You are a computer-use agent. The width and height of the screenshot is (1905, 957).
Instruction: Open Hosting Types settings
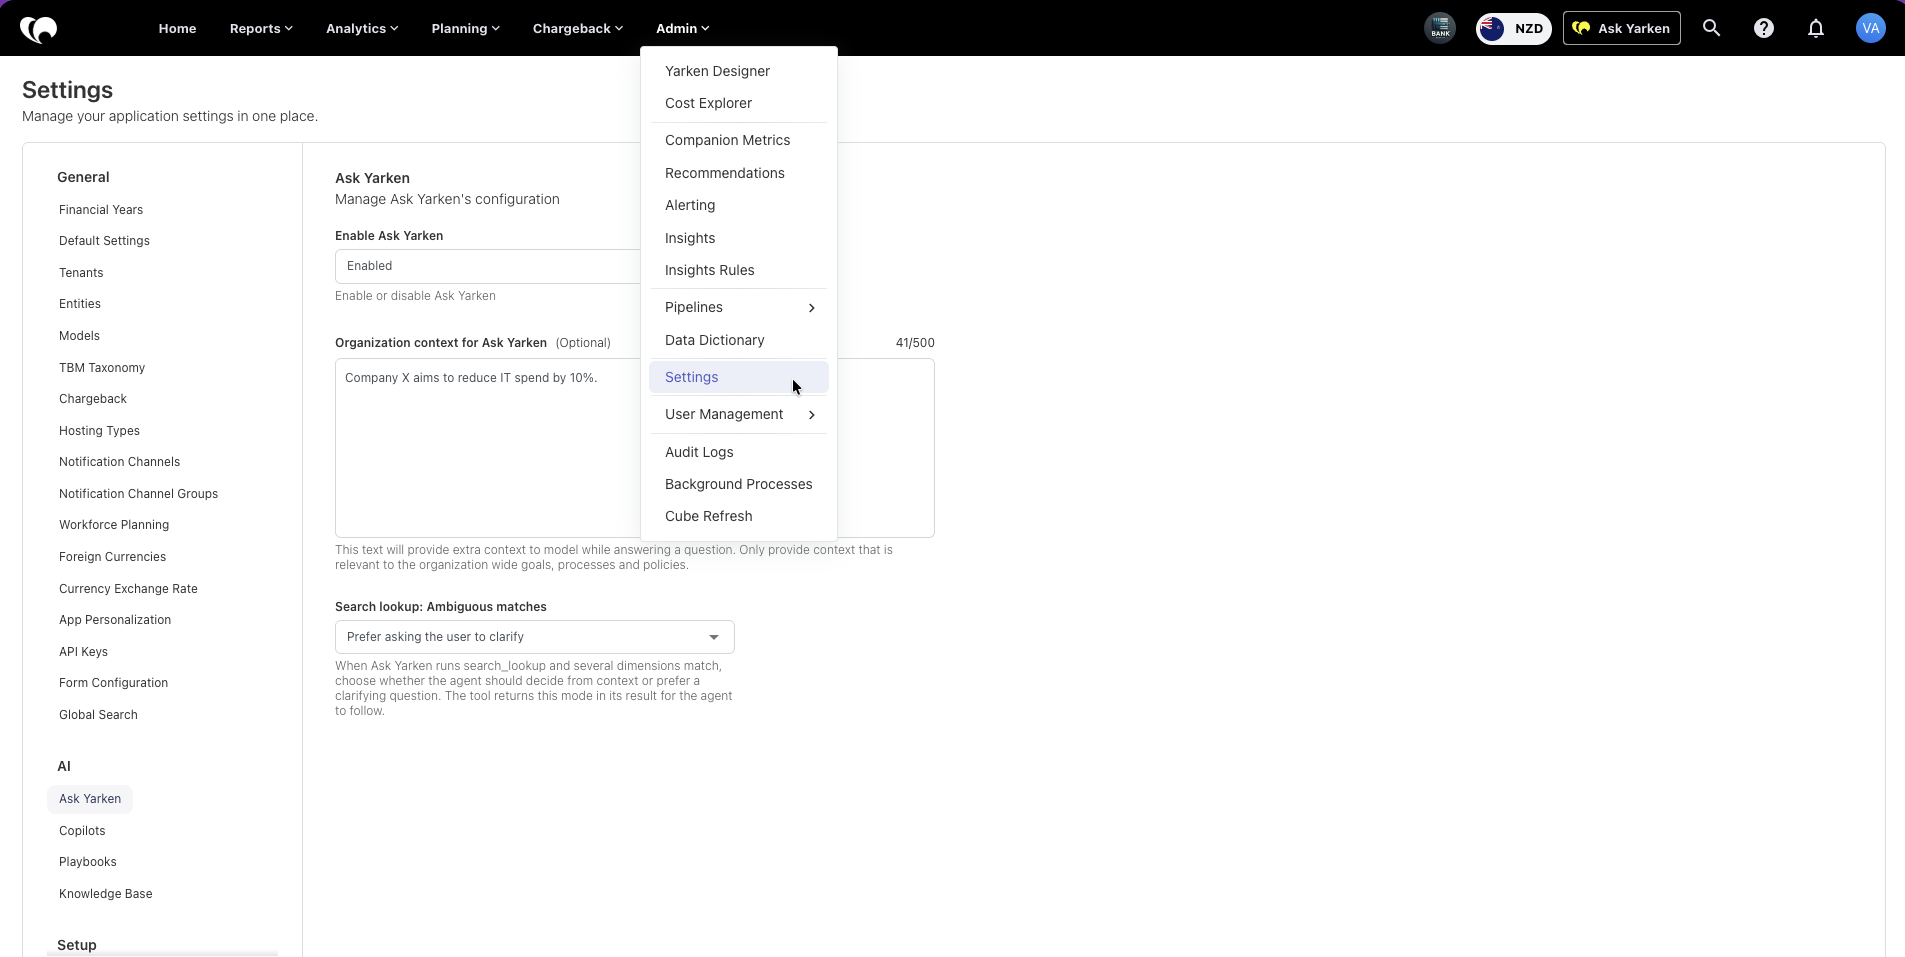[x=99, y=431]
